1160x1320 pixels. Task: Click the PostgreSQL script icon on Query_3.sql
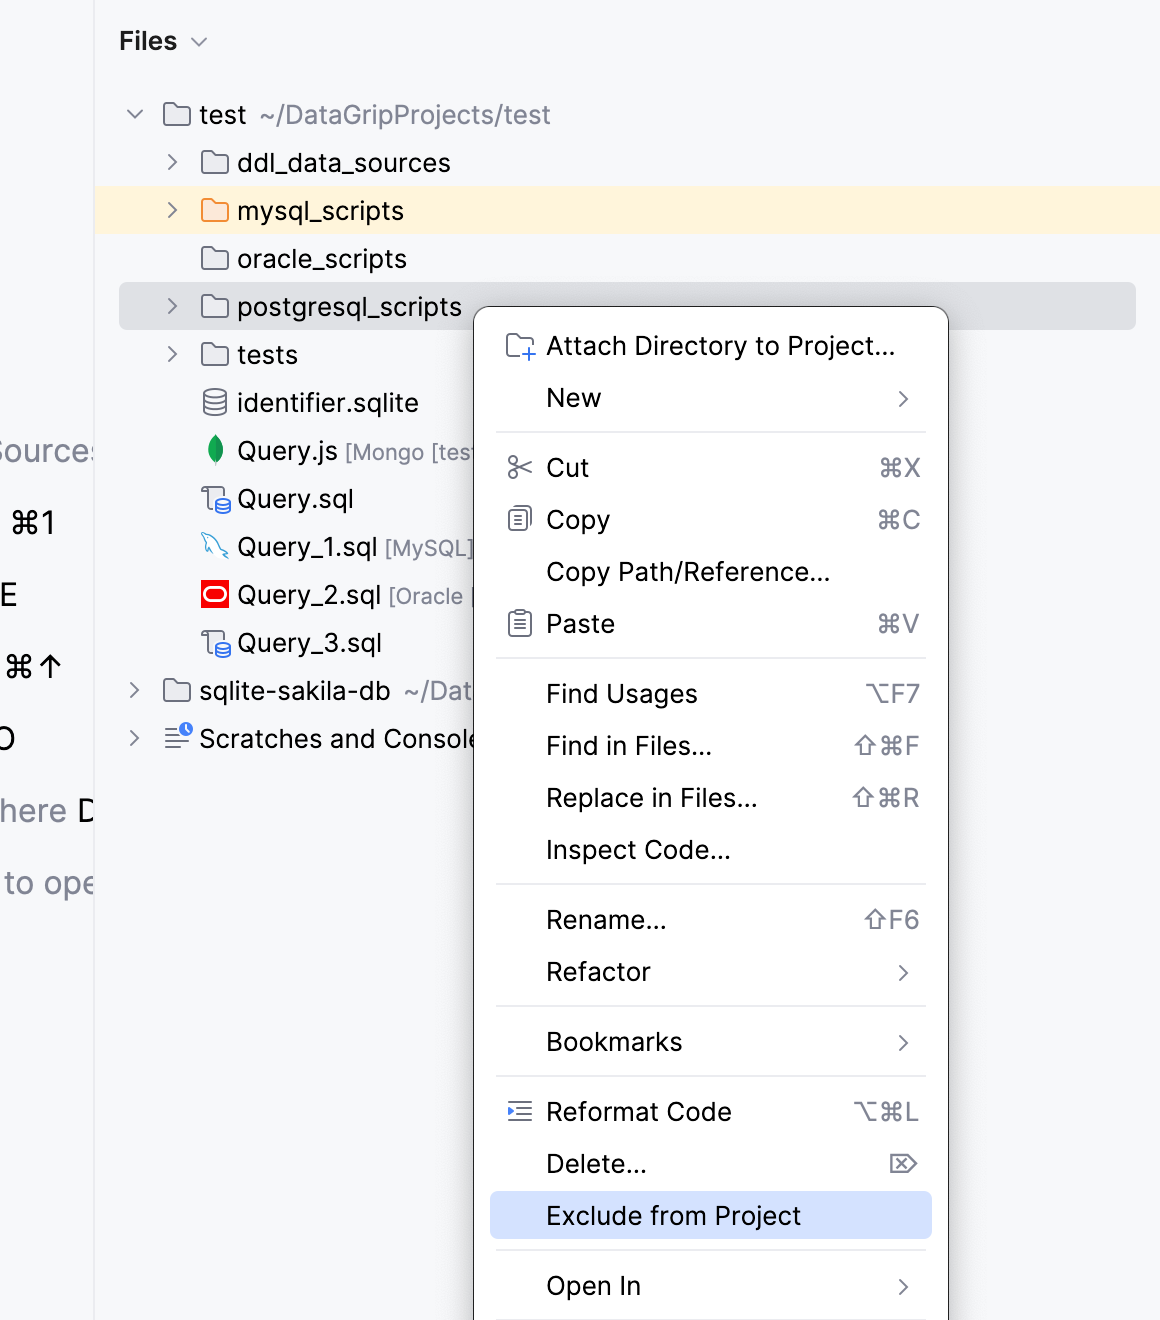click(216, 643)
